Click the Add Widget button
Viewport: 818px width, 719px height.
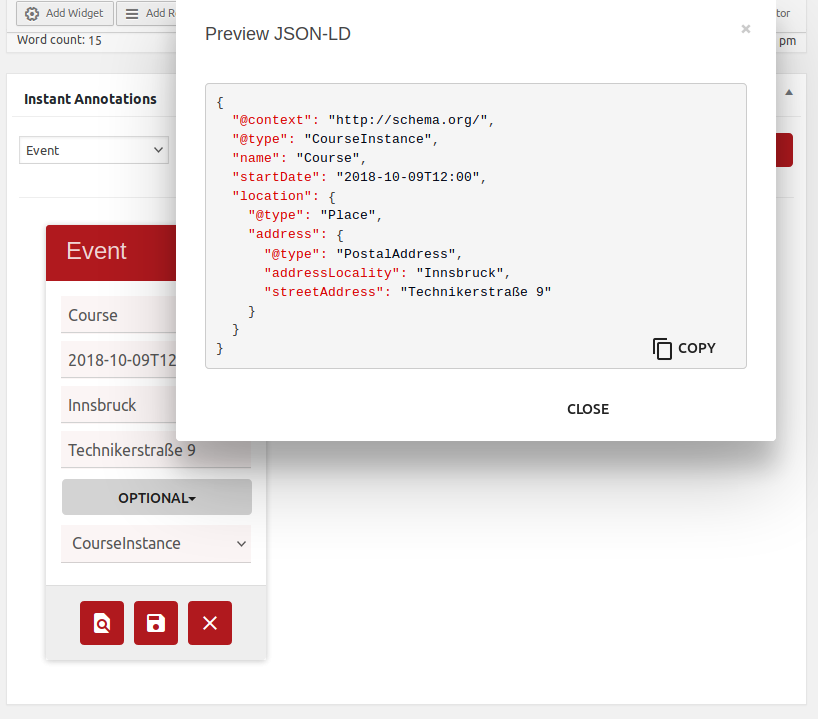(65, 13)
